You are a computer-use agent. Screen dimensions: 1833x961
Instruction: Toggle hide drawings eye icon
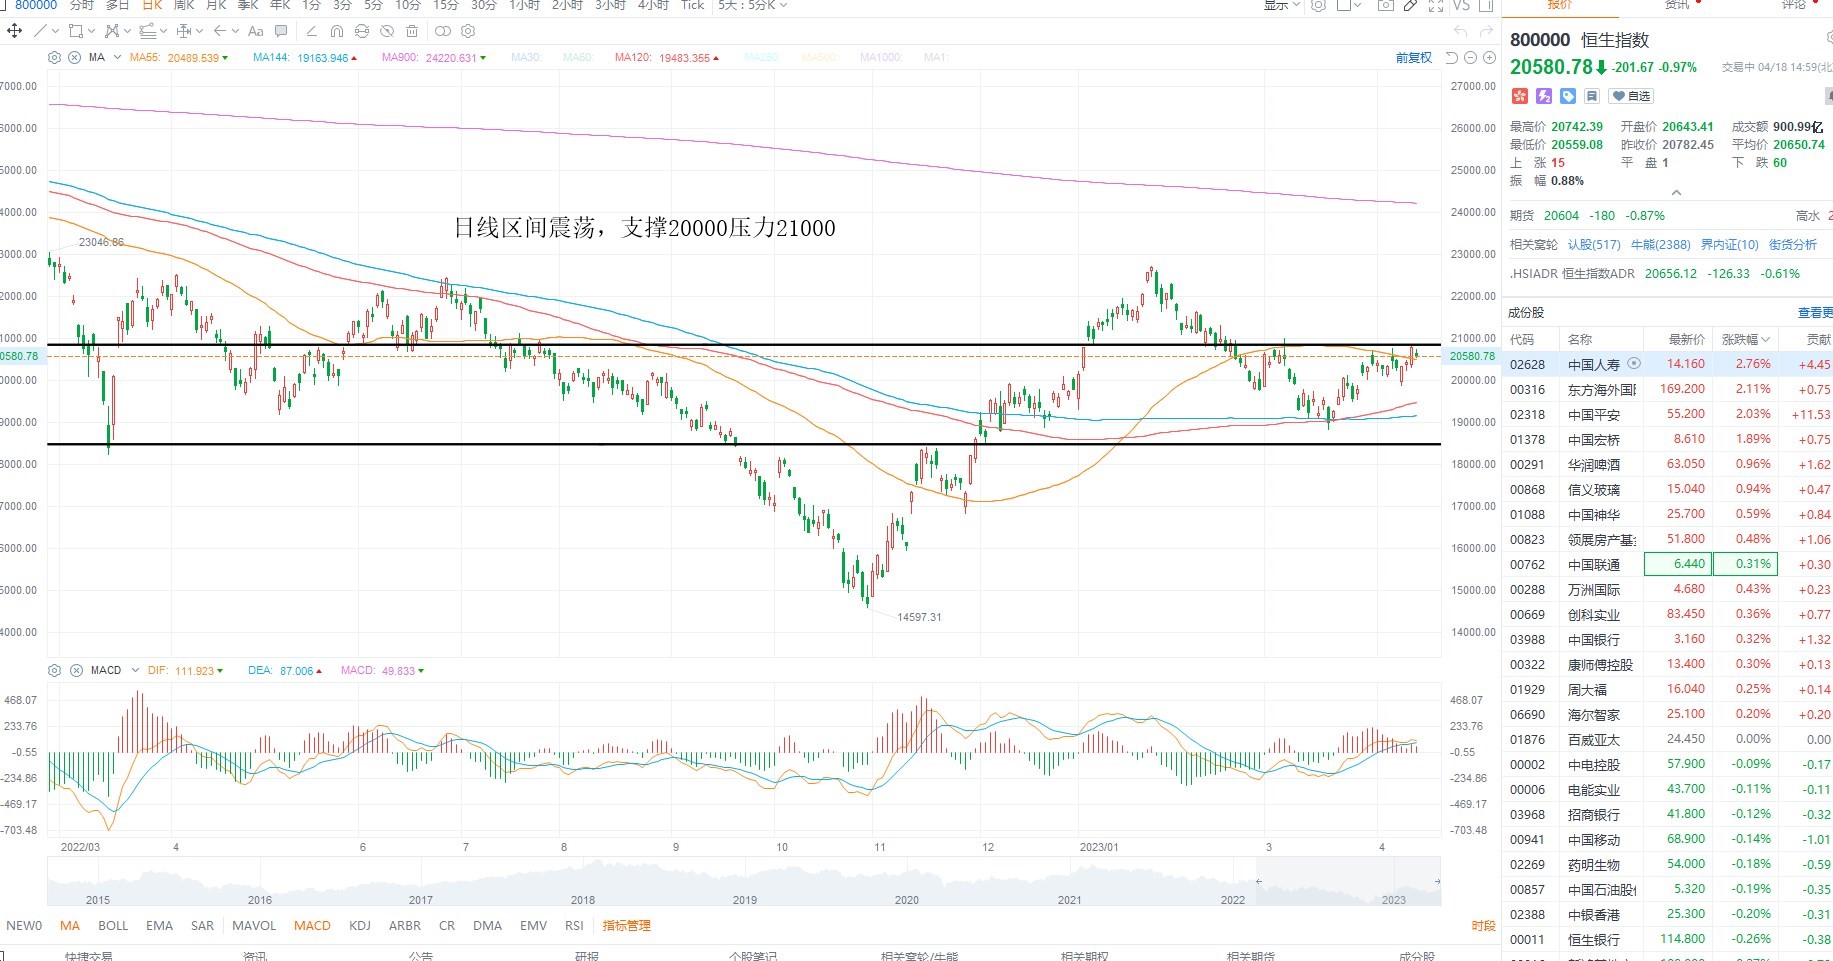[387, 31]
